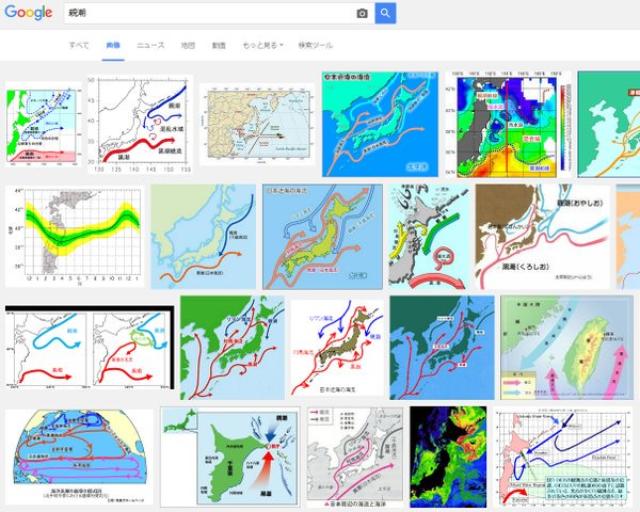Screen dimensions: 640x512
Task: Switch to the すべて tab
Action: point(79,46)
